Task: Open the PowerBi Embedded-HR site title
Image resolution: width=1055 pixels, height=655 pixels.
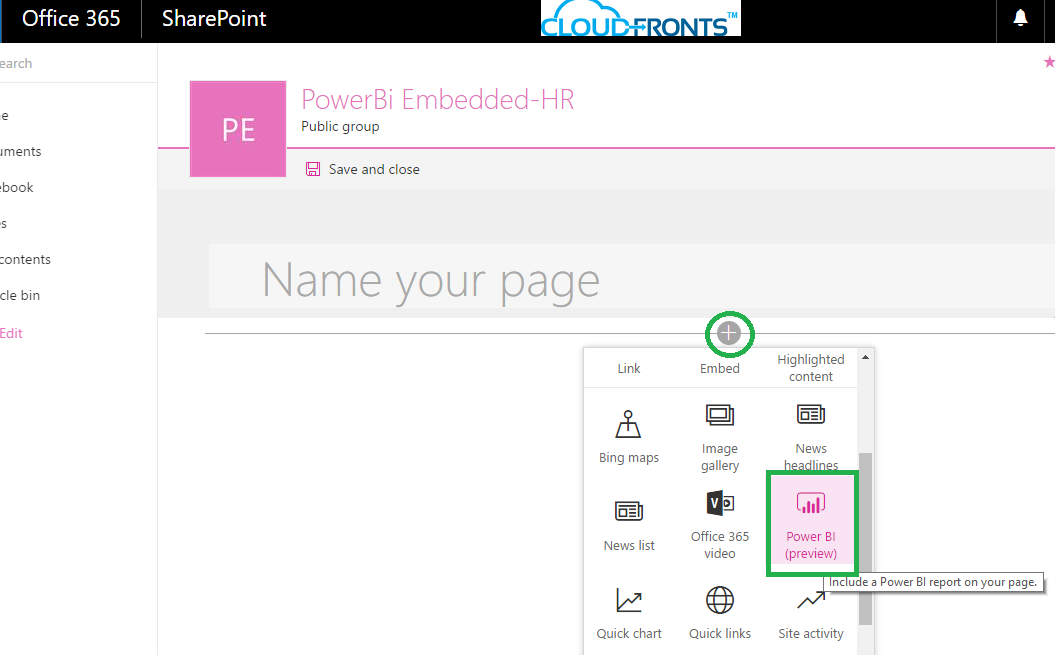Action: 437,100
